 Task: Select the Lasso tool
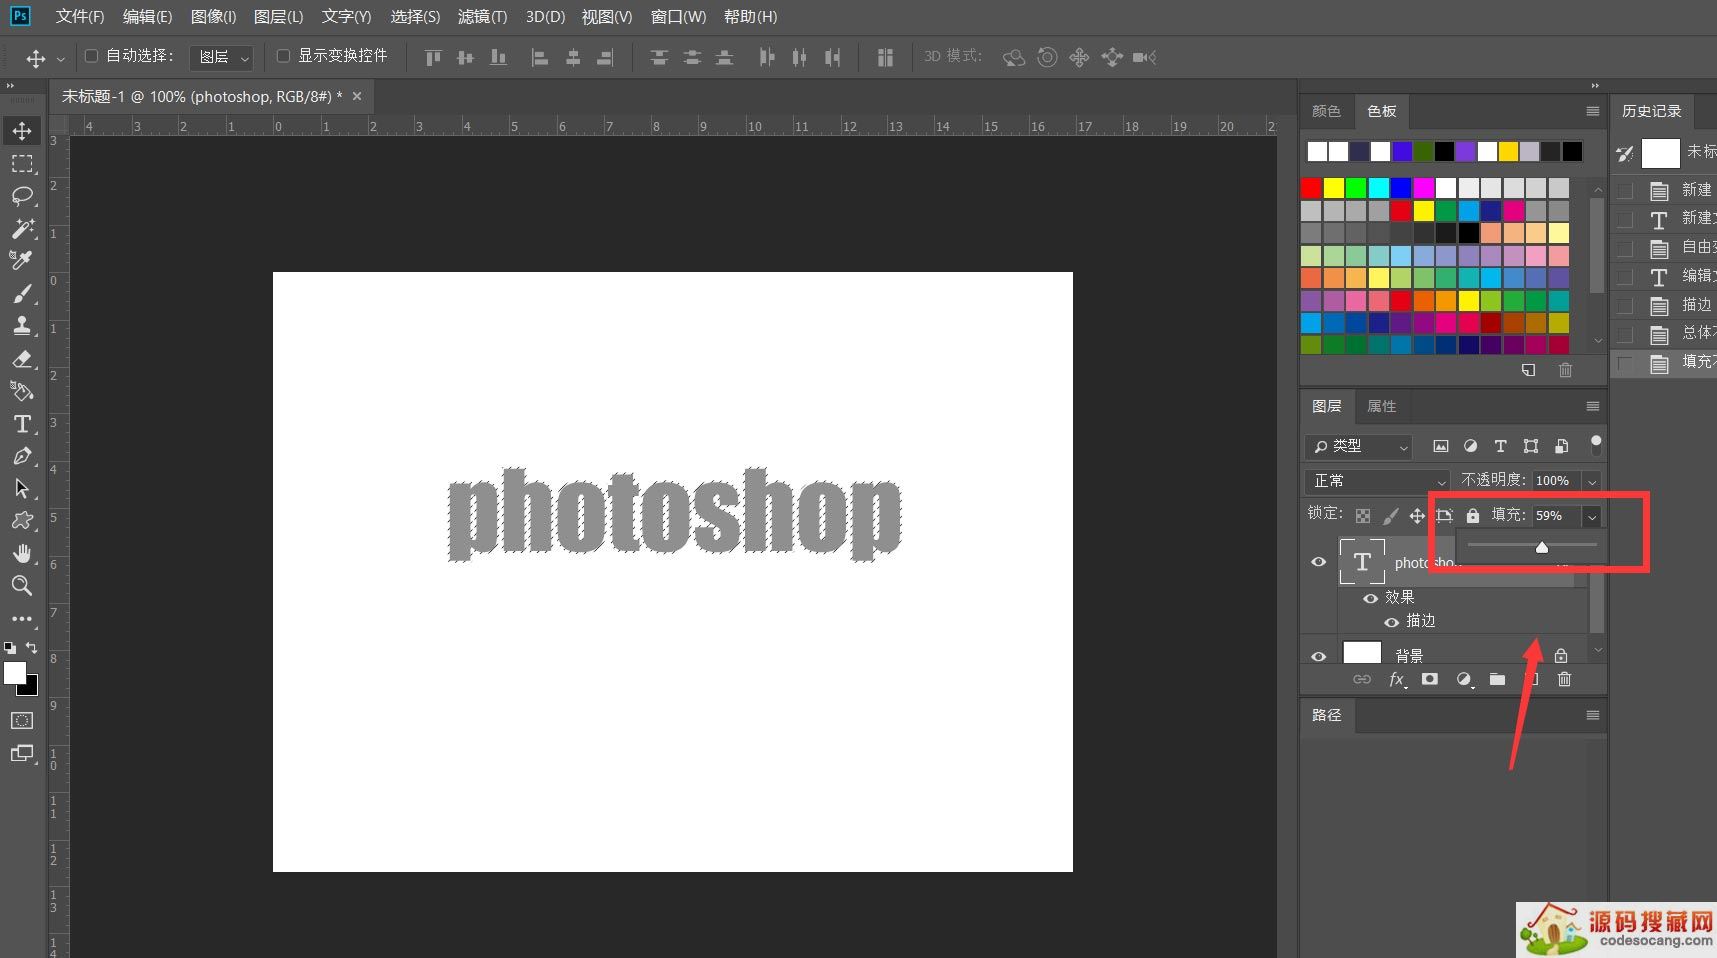coord(22,196)
